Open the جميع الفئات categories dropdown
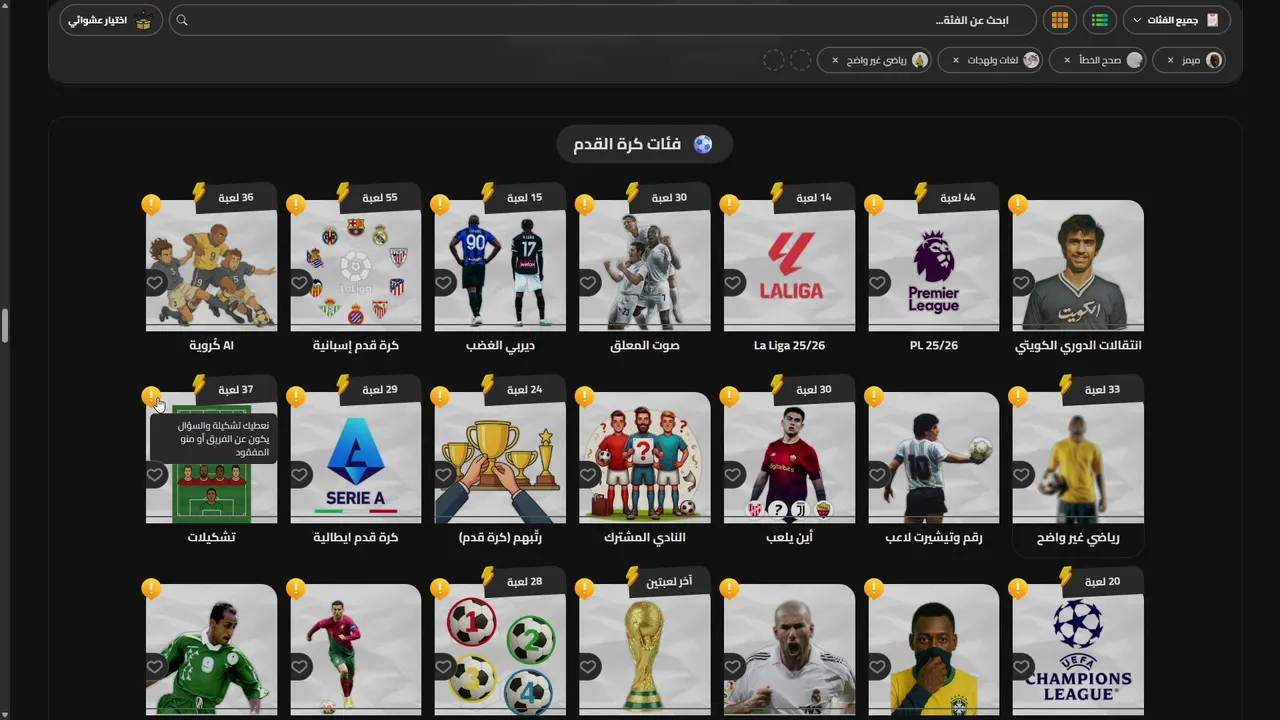The width and height of the screenshot is (1280, 720). (1177, 20)
